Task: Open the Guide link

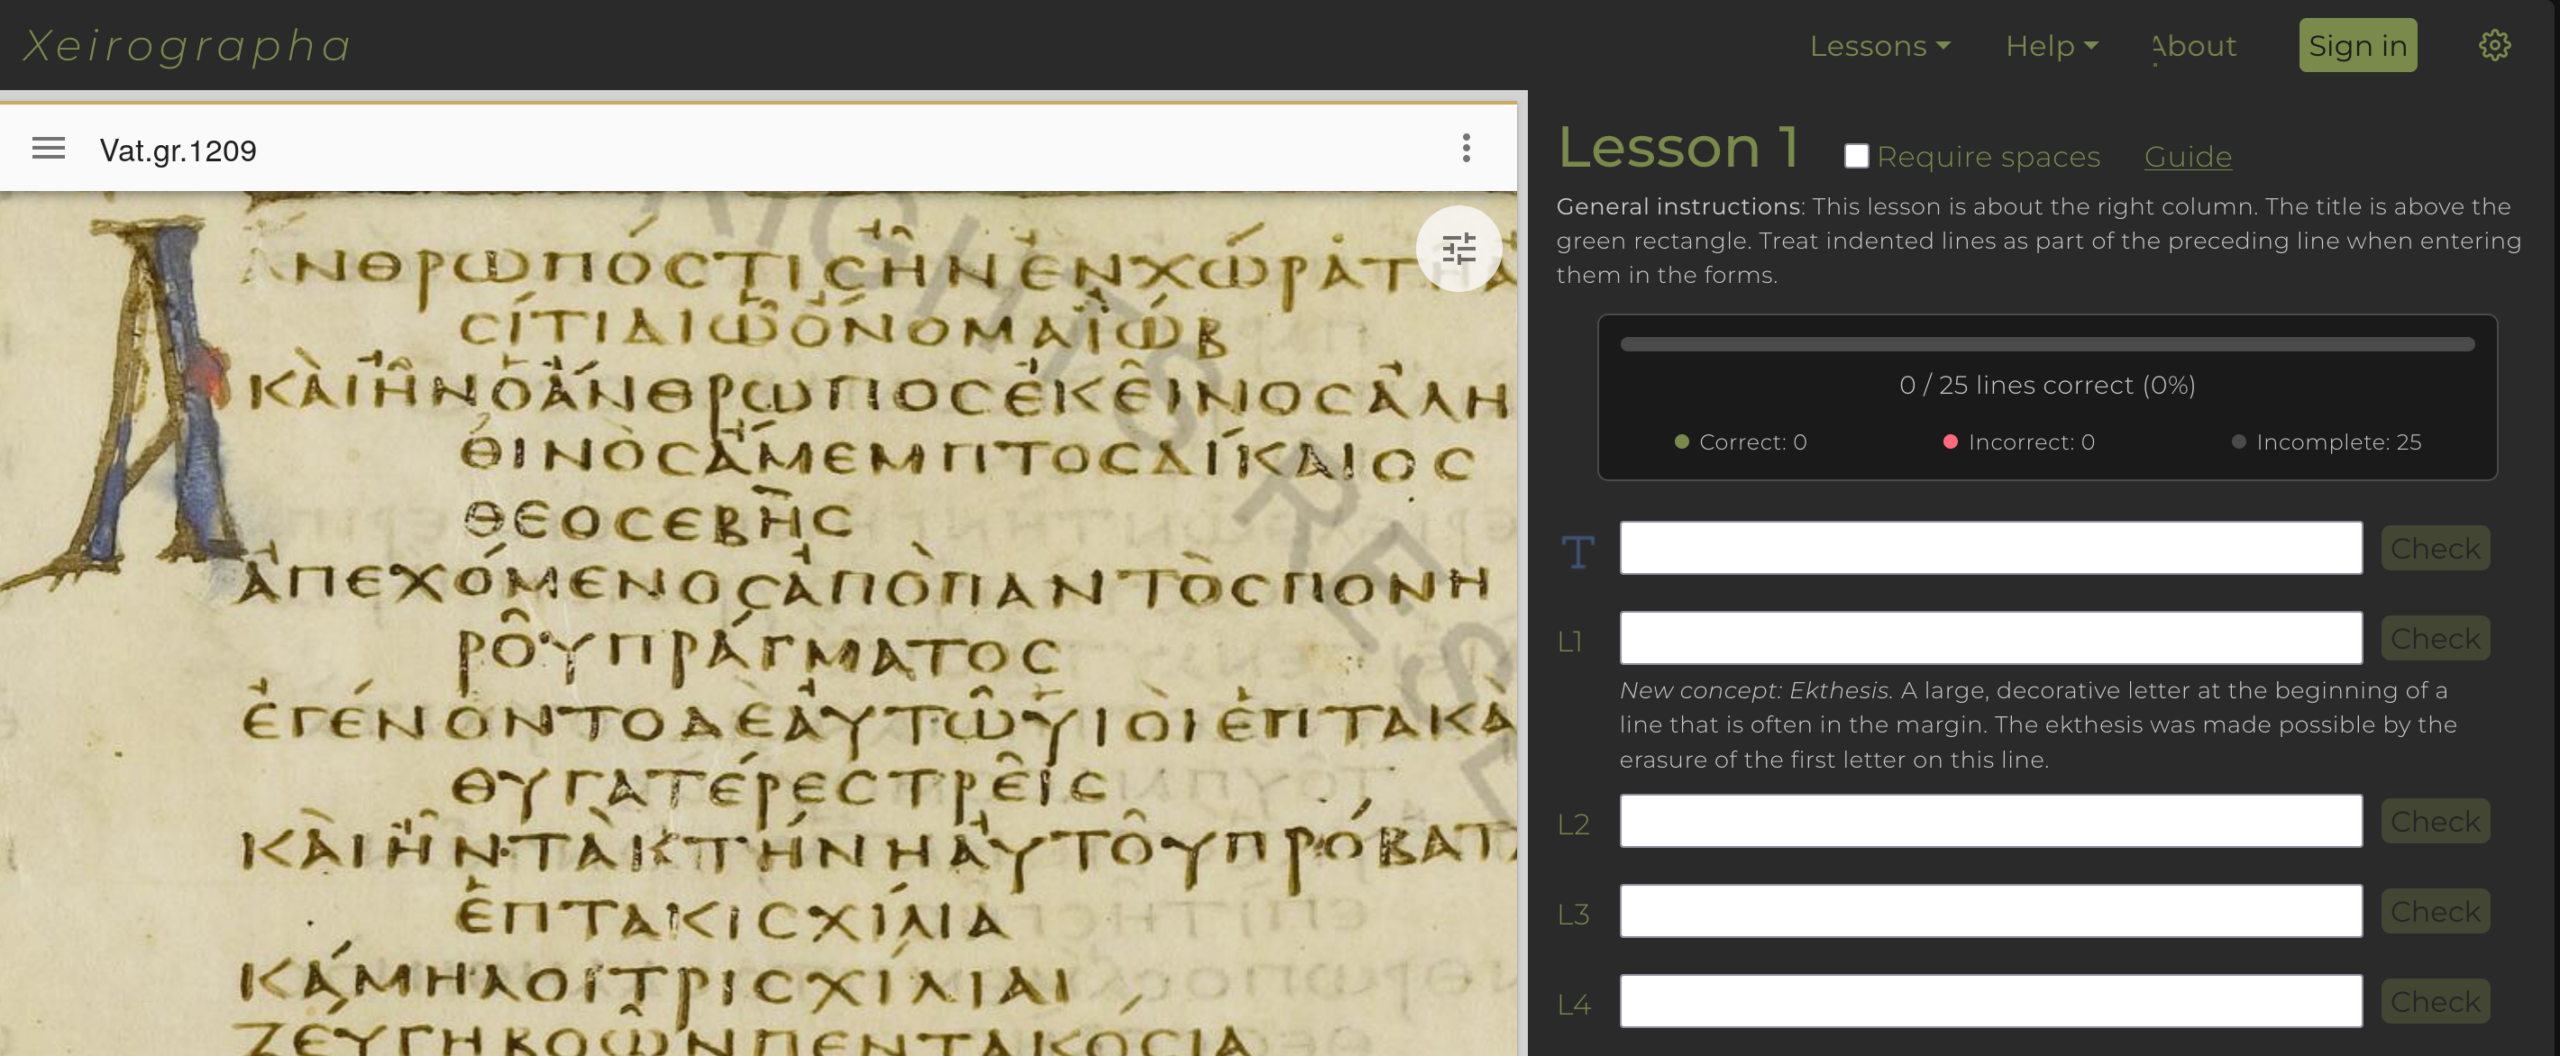Action: [2187, 156]
